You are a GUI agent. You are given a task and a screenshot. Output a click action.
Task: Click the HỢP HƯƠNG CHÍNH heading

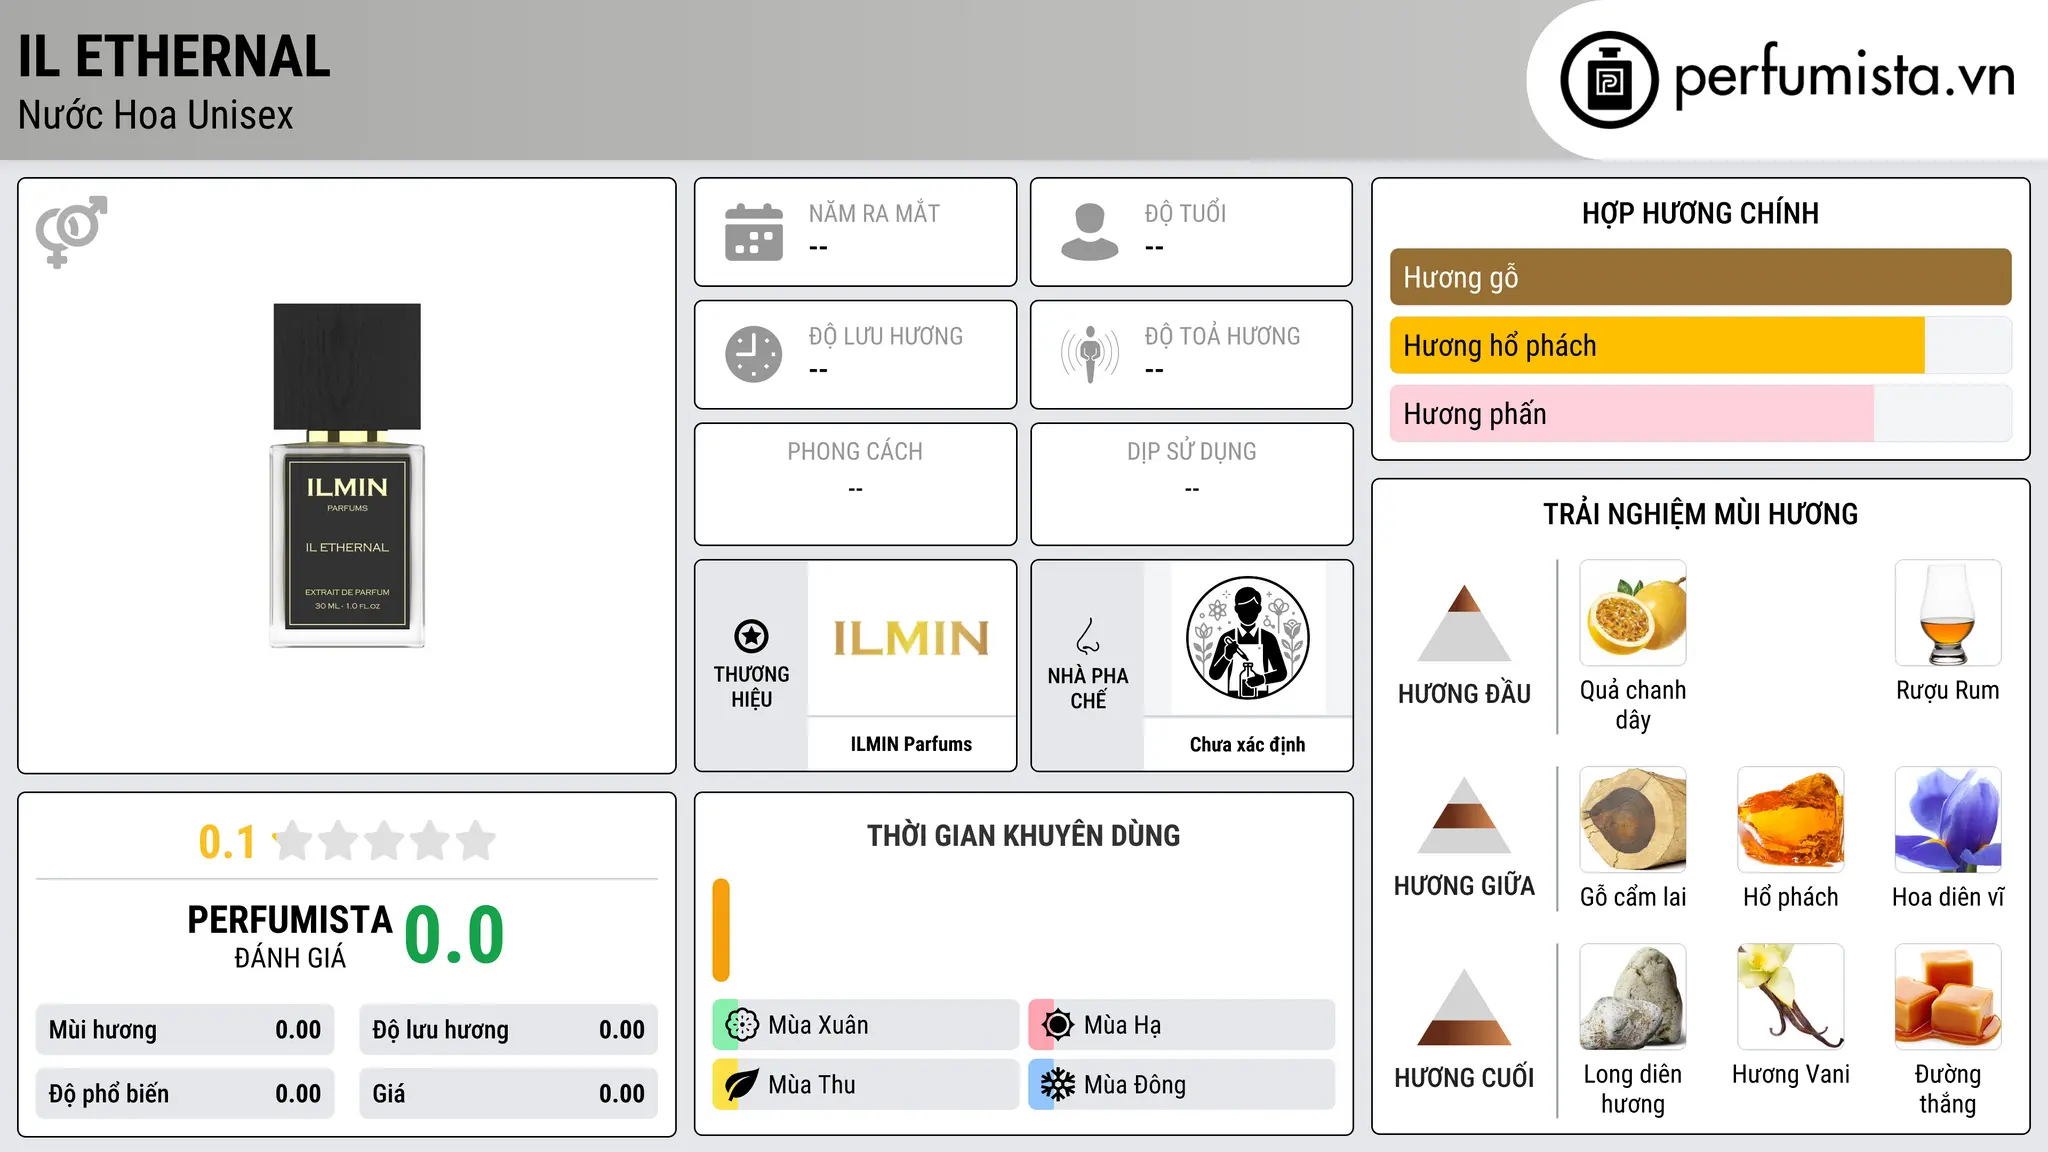pyautogui.click(x=1700, y=213)
